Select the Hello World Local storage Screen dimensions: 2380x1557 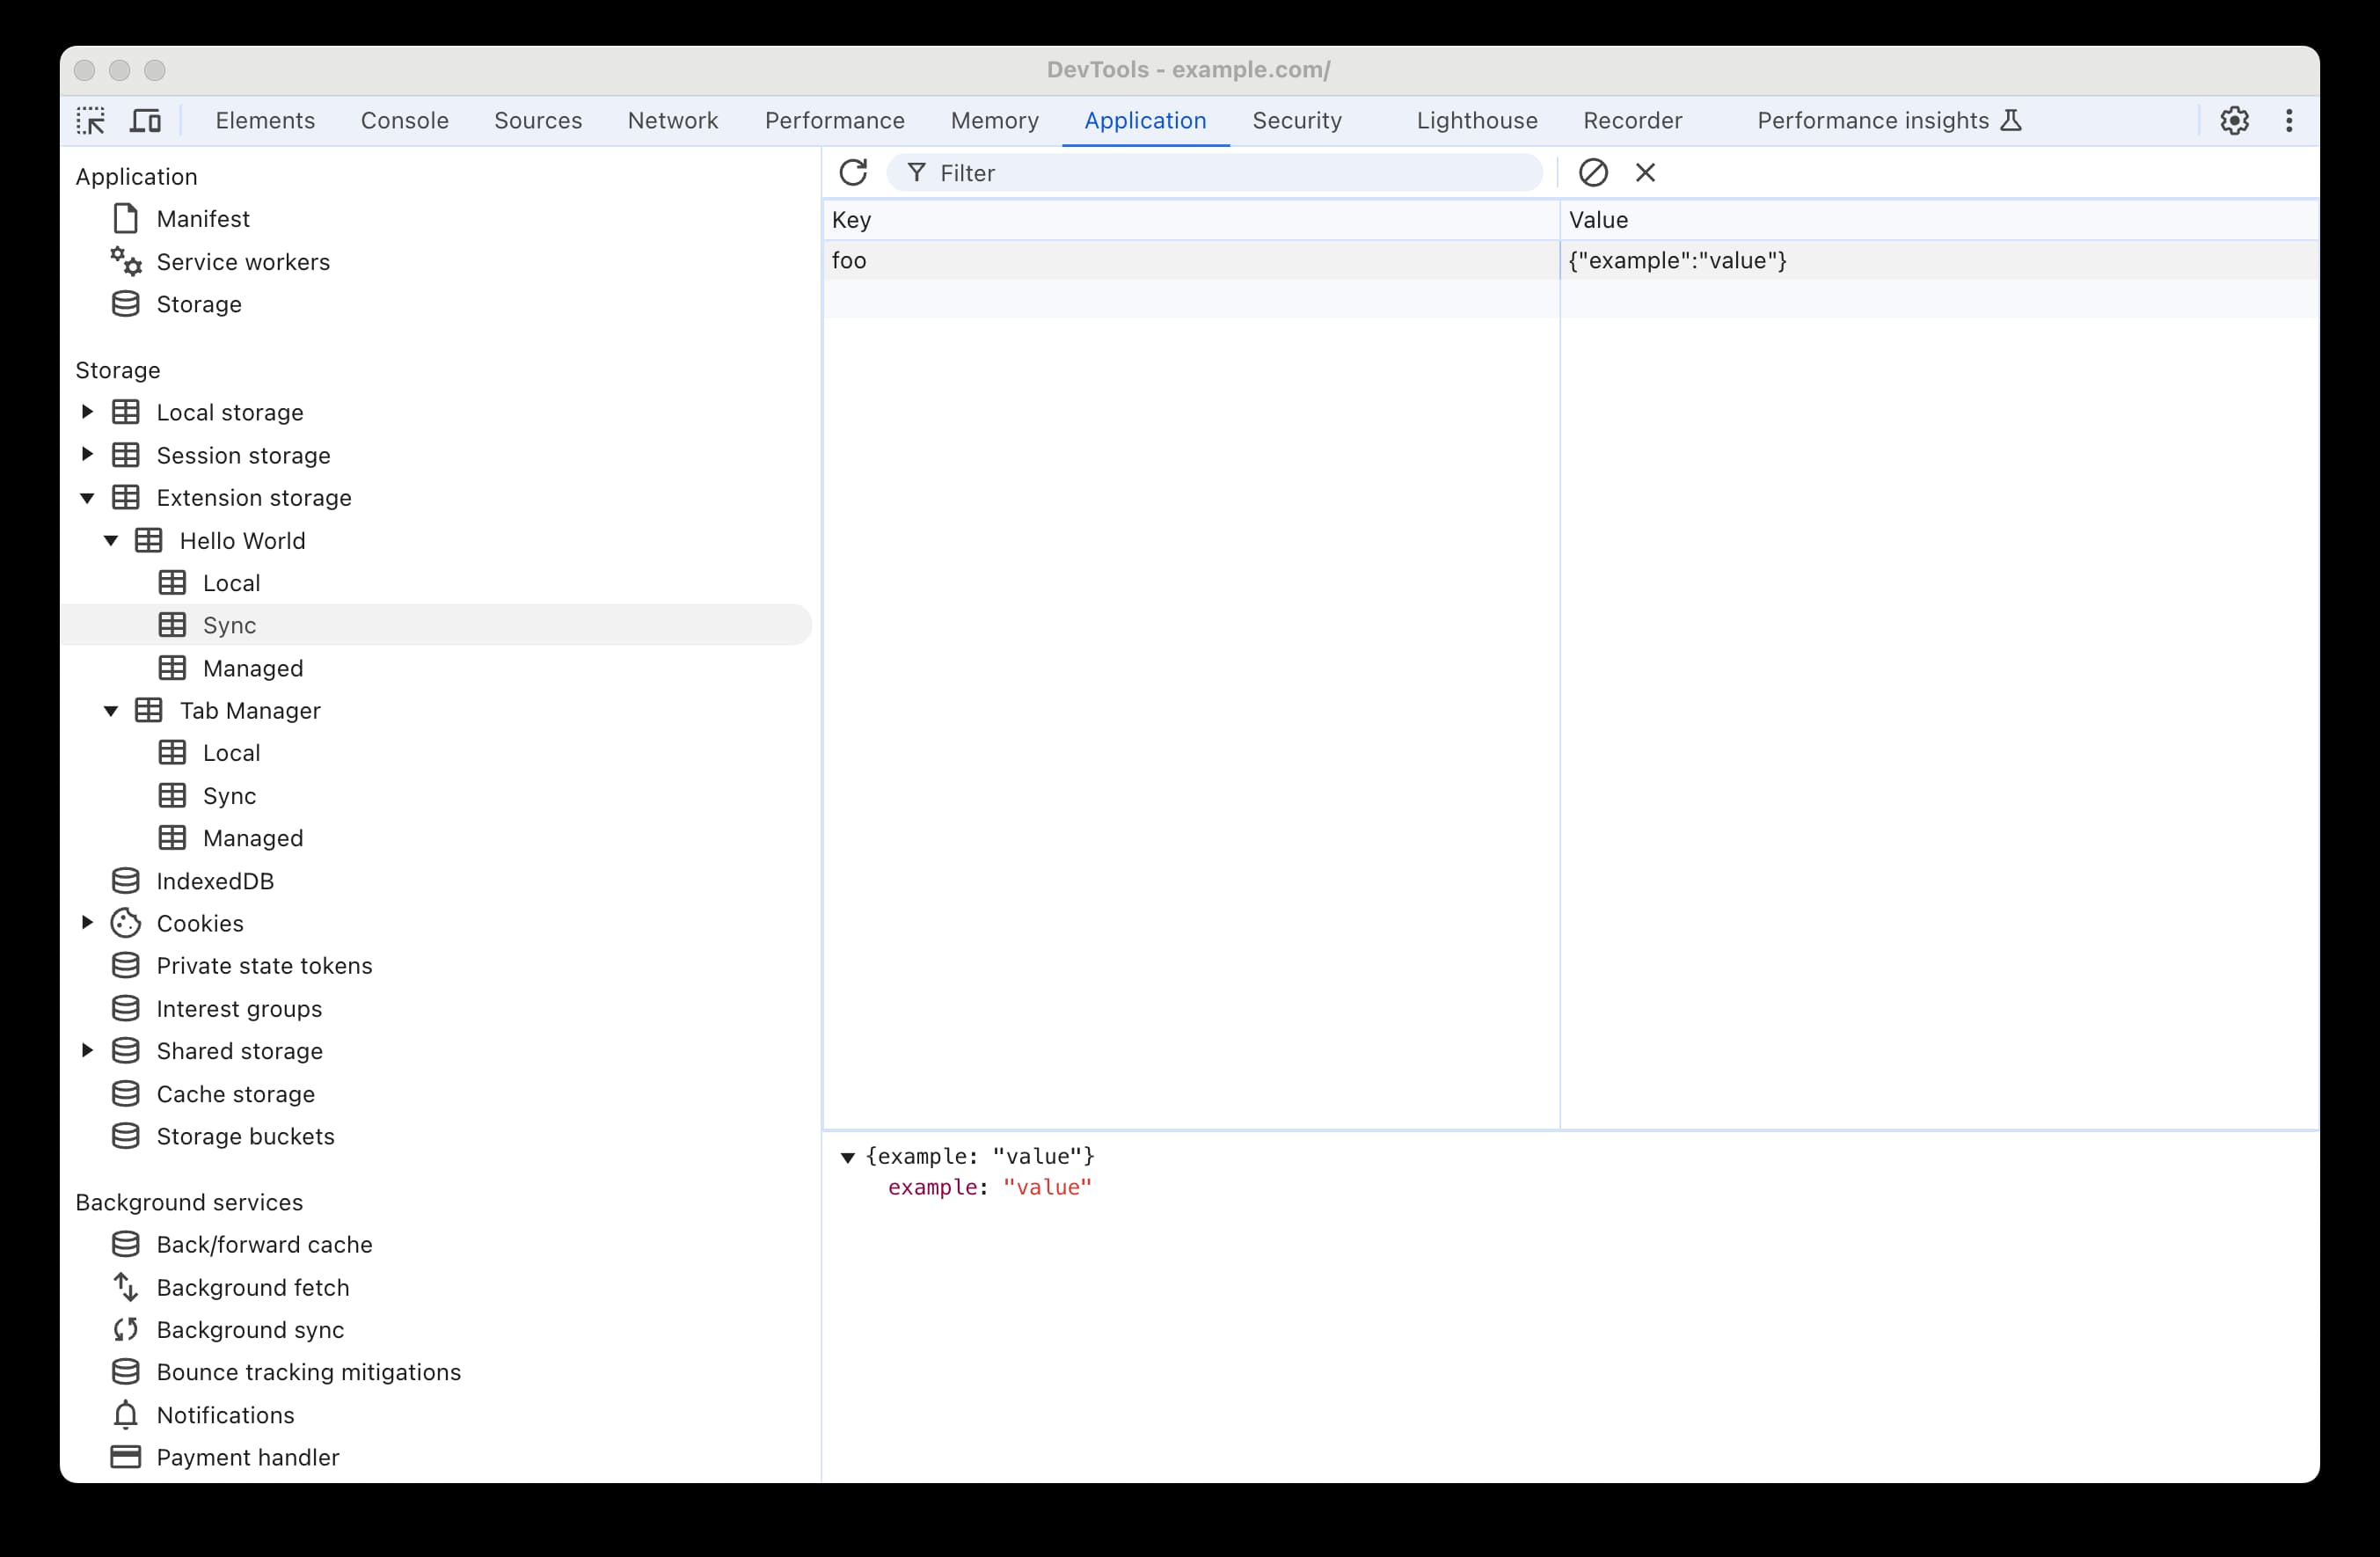coord(231,582)
